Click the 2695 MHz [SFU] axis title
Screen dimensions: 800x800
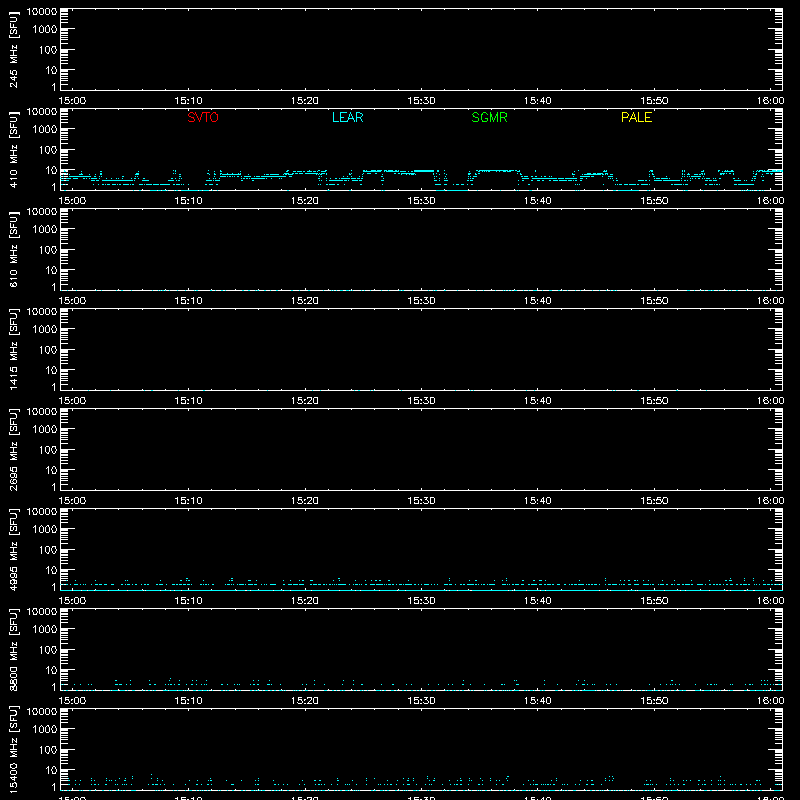click(x=13, y=449)
